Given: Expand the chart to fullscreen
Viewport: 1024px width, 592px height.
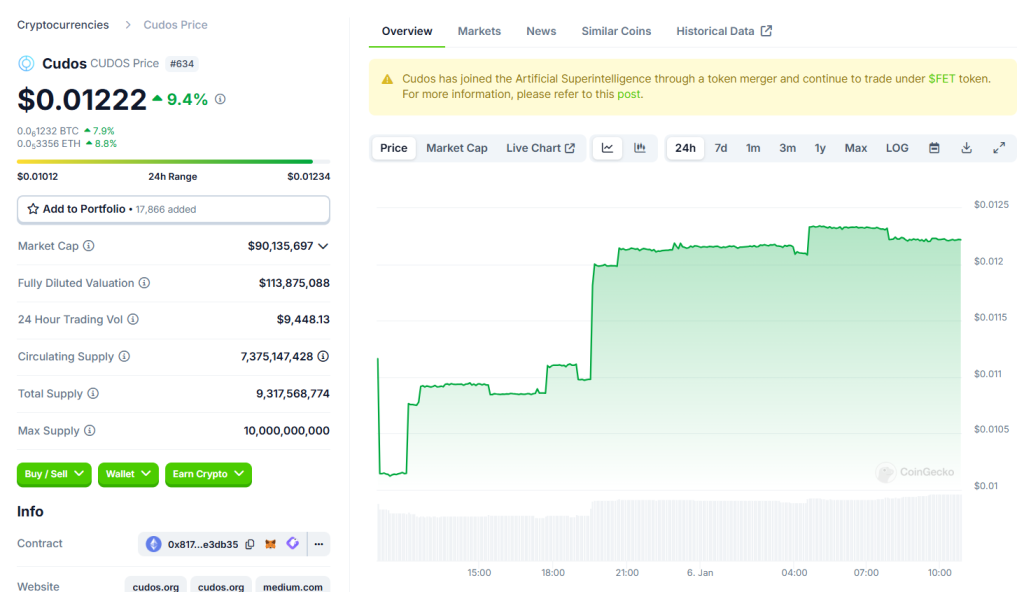Looking at the screenshot, I should click(998, 148).
